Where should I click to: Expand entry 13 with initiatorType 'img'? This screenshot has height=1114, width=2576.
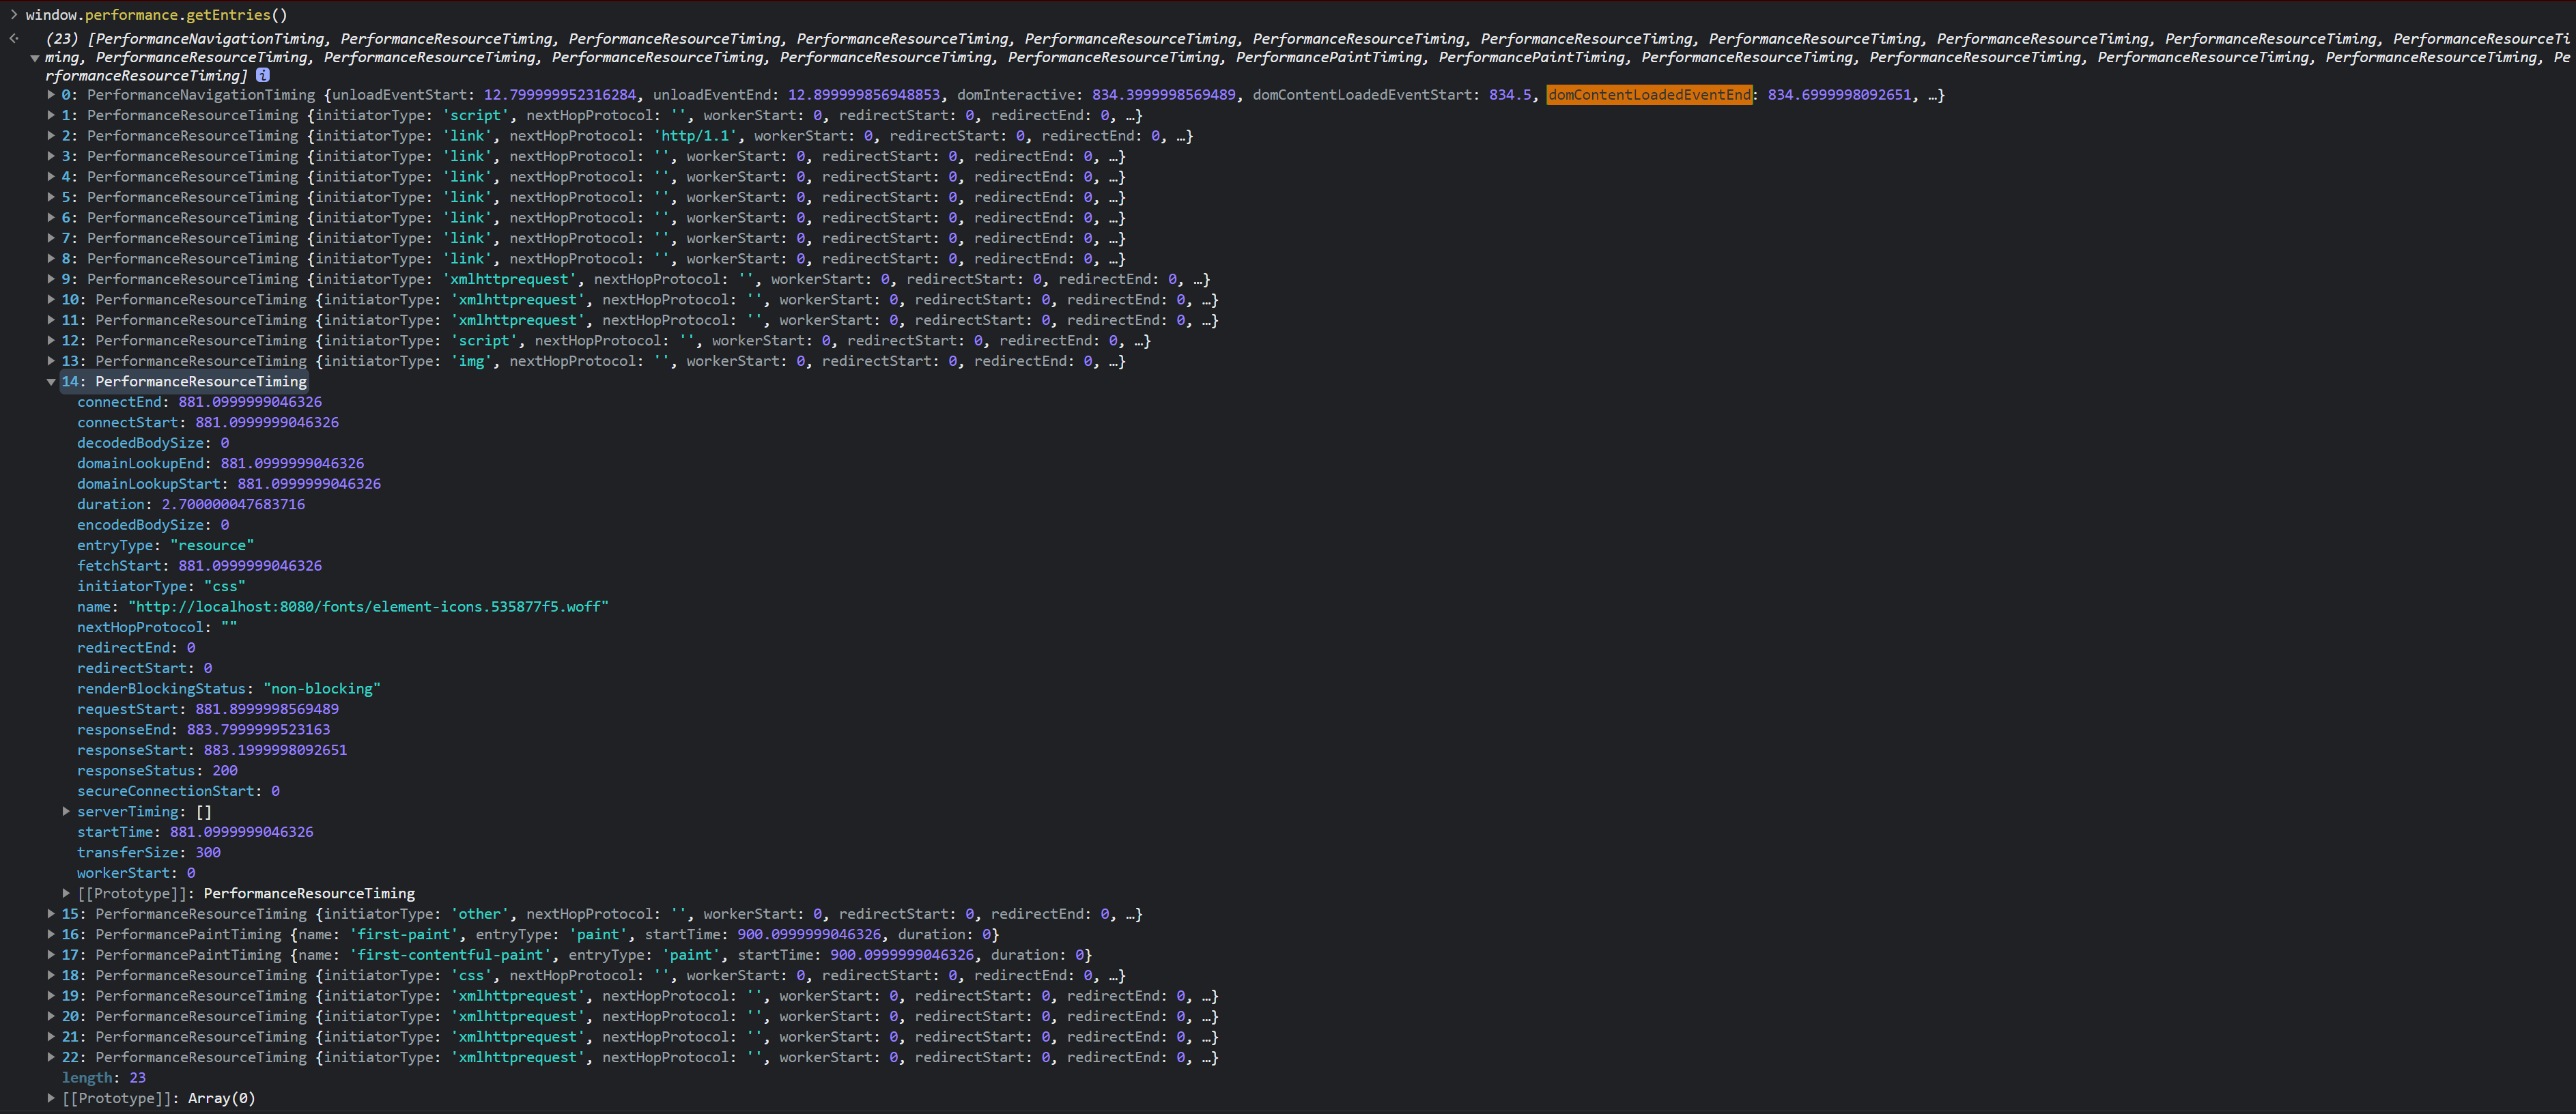coord(51,361)
